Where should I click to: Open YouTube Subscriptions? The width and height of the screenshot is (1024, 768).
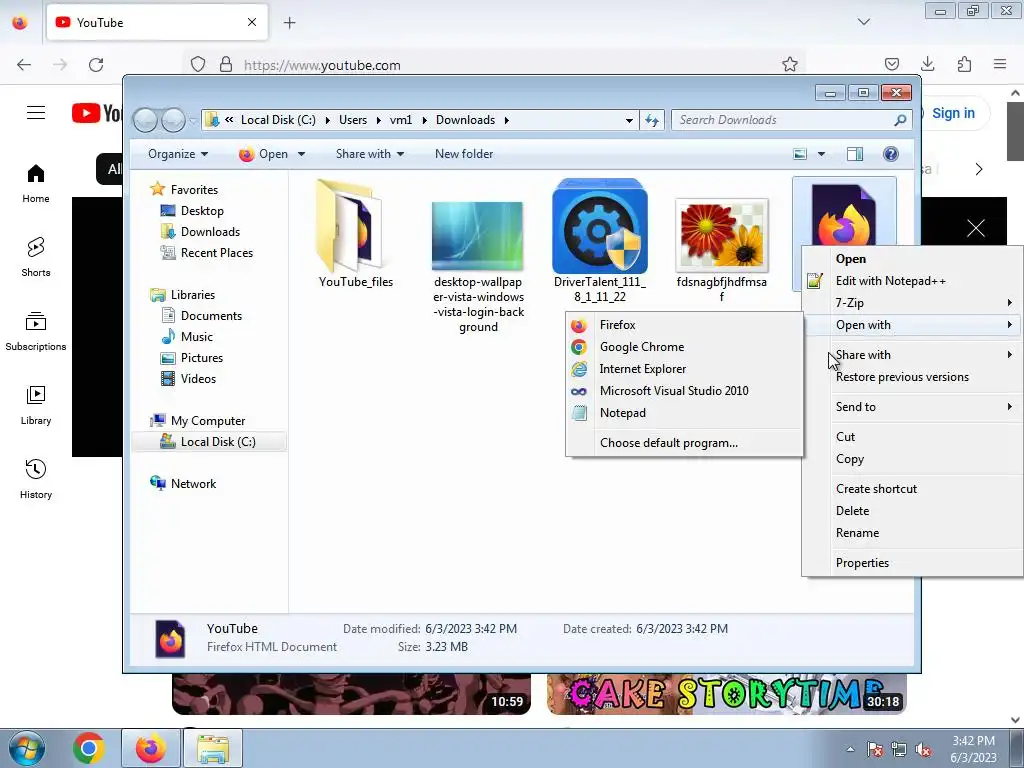pyautogui.click(x=36, y=331)
